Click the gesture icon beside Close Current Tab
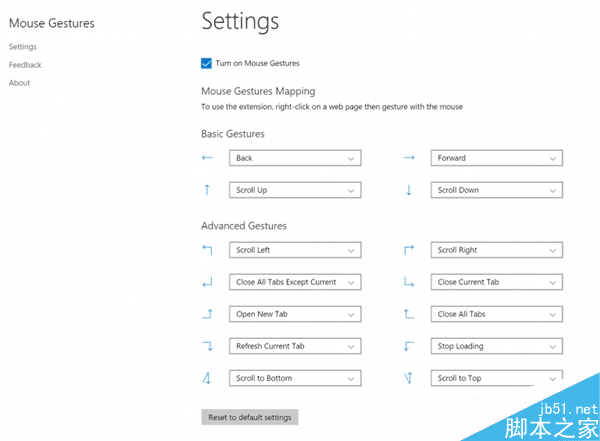The height and width of the screenshot is (441, 600). point(409,282)
